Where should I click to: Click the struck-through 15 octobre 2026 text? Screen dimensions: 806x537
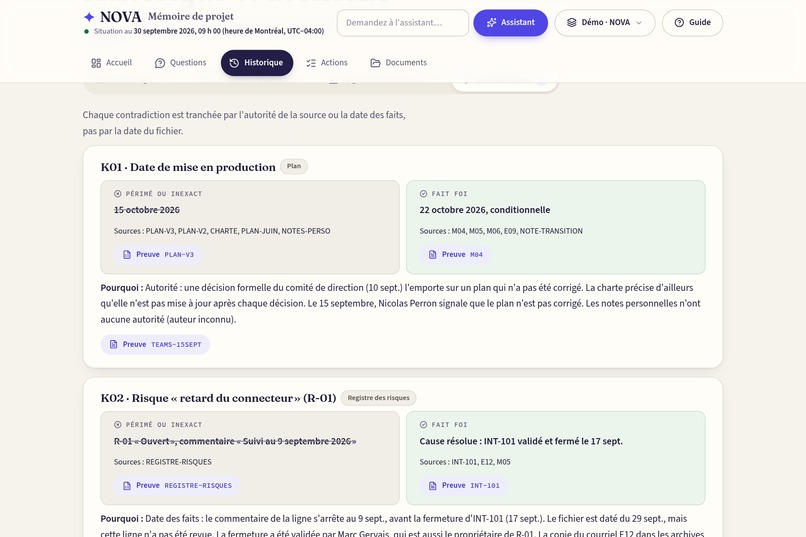click(x=147, y=210)
